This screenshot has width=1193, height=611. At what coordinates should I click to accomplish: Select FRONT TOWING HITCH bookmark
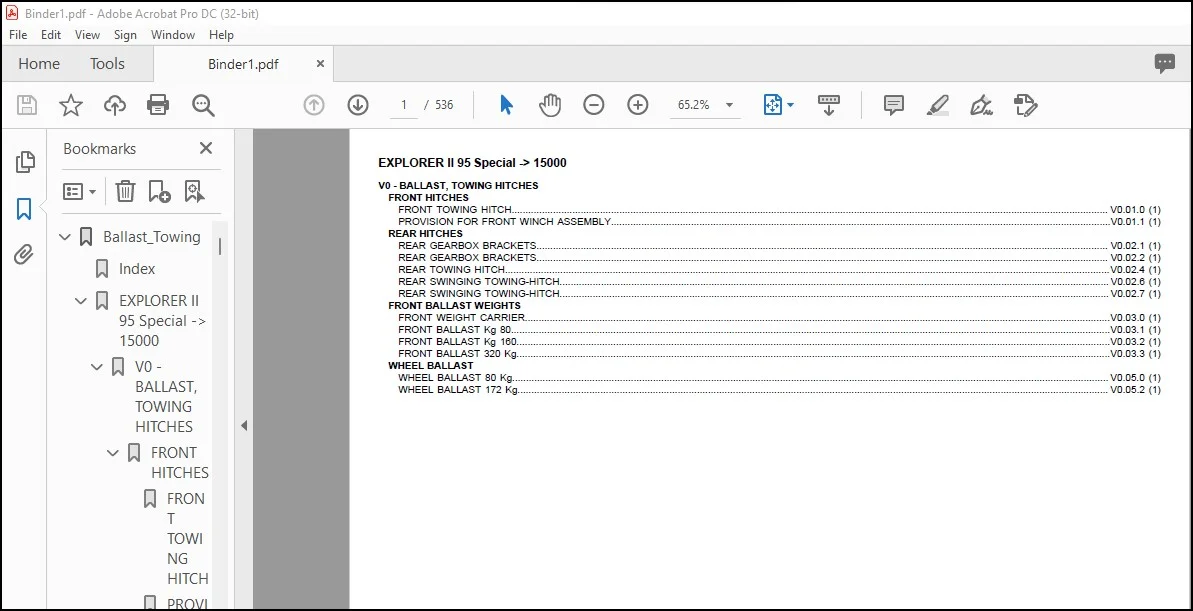coord(187,538)
